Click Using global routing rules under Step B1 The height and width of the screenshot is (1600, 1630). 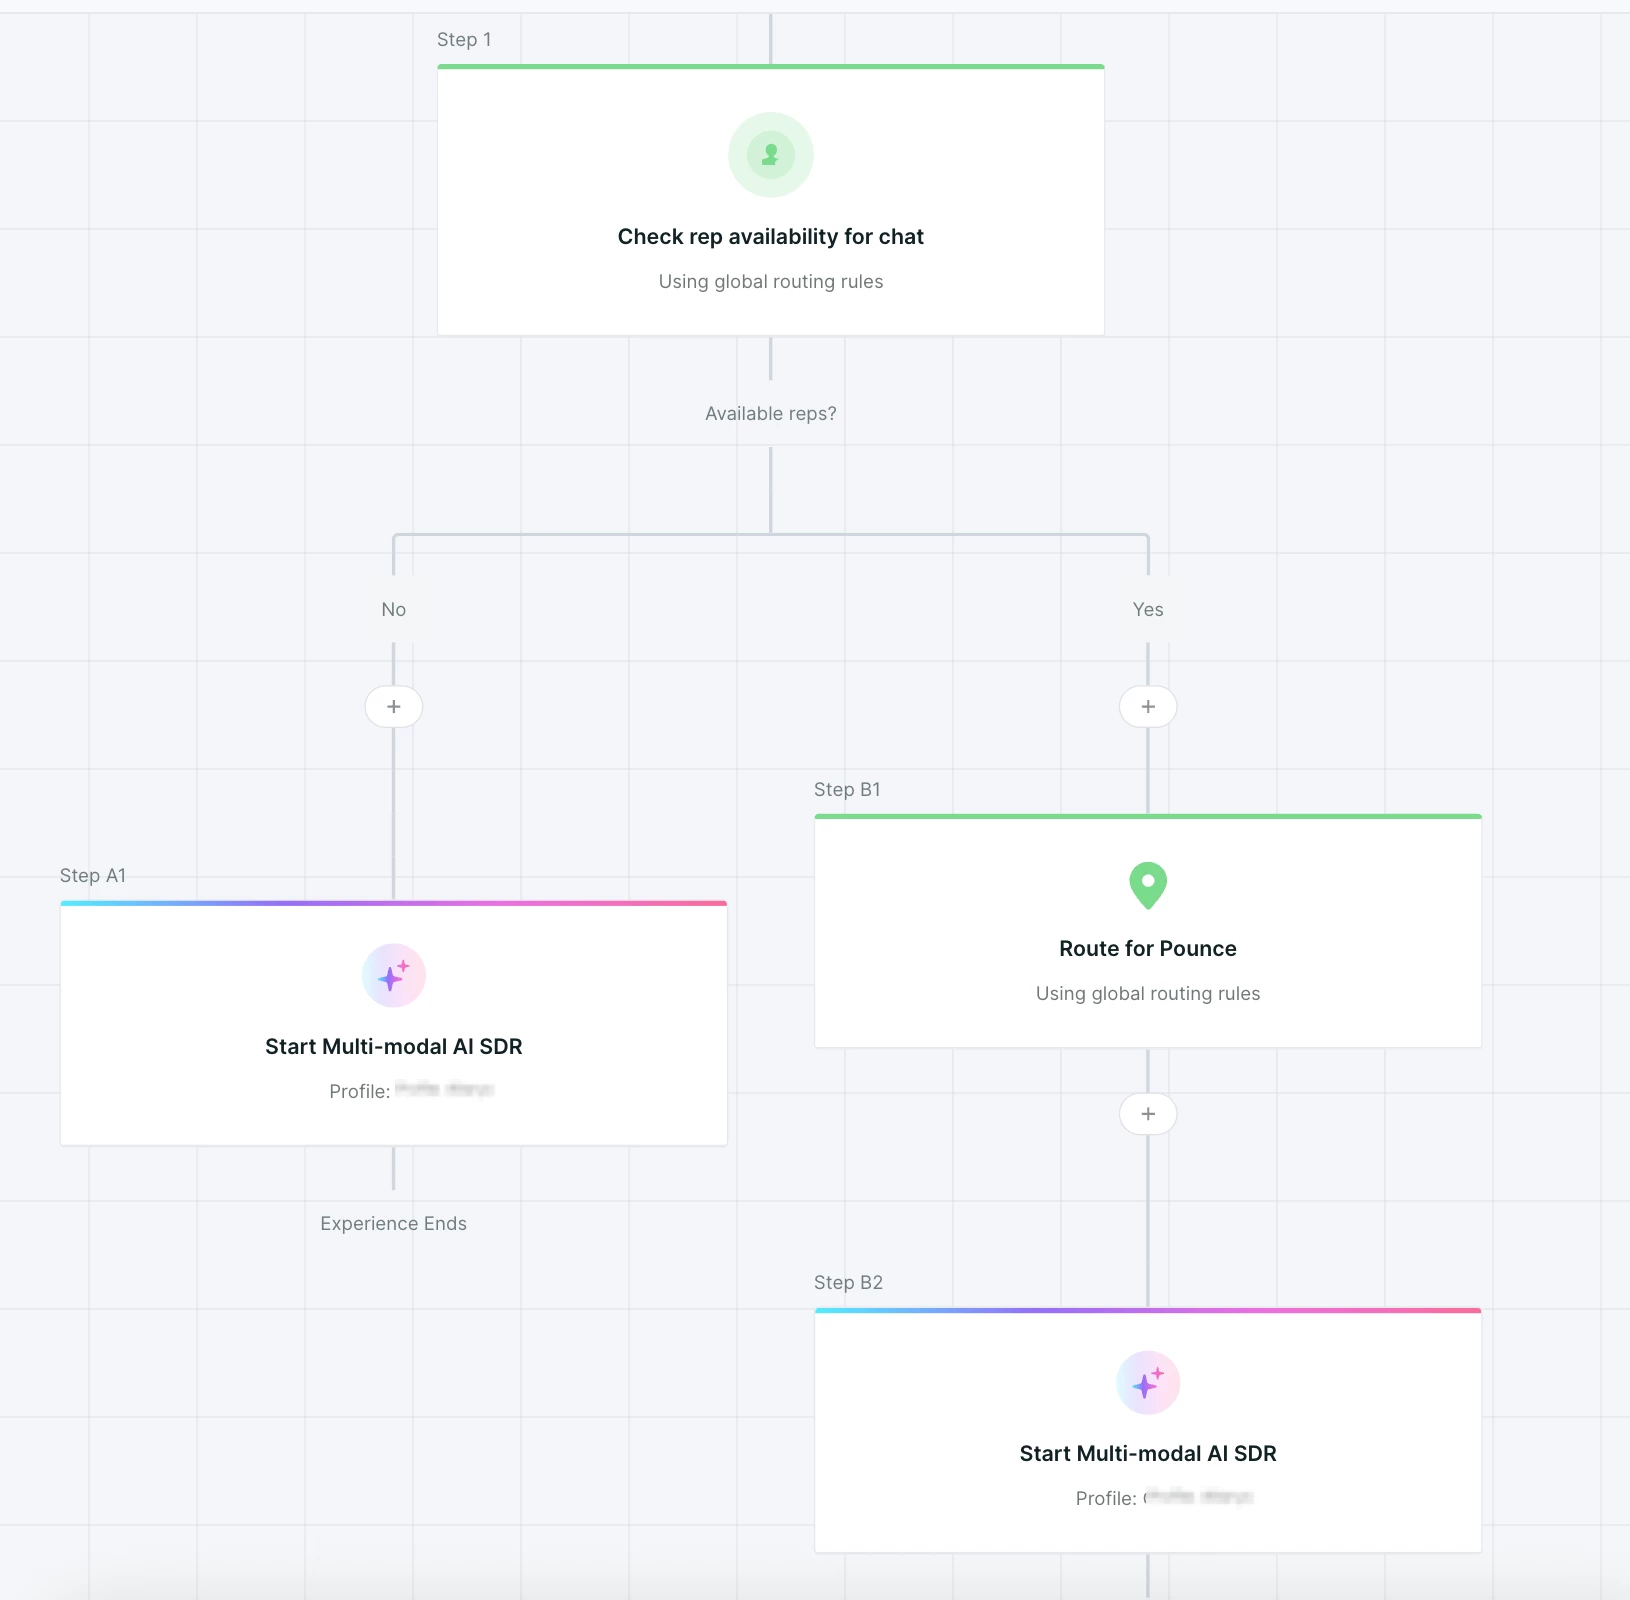[x=1148, y=994]
